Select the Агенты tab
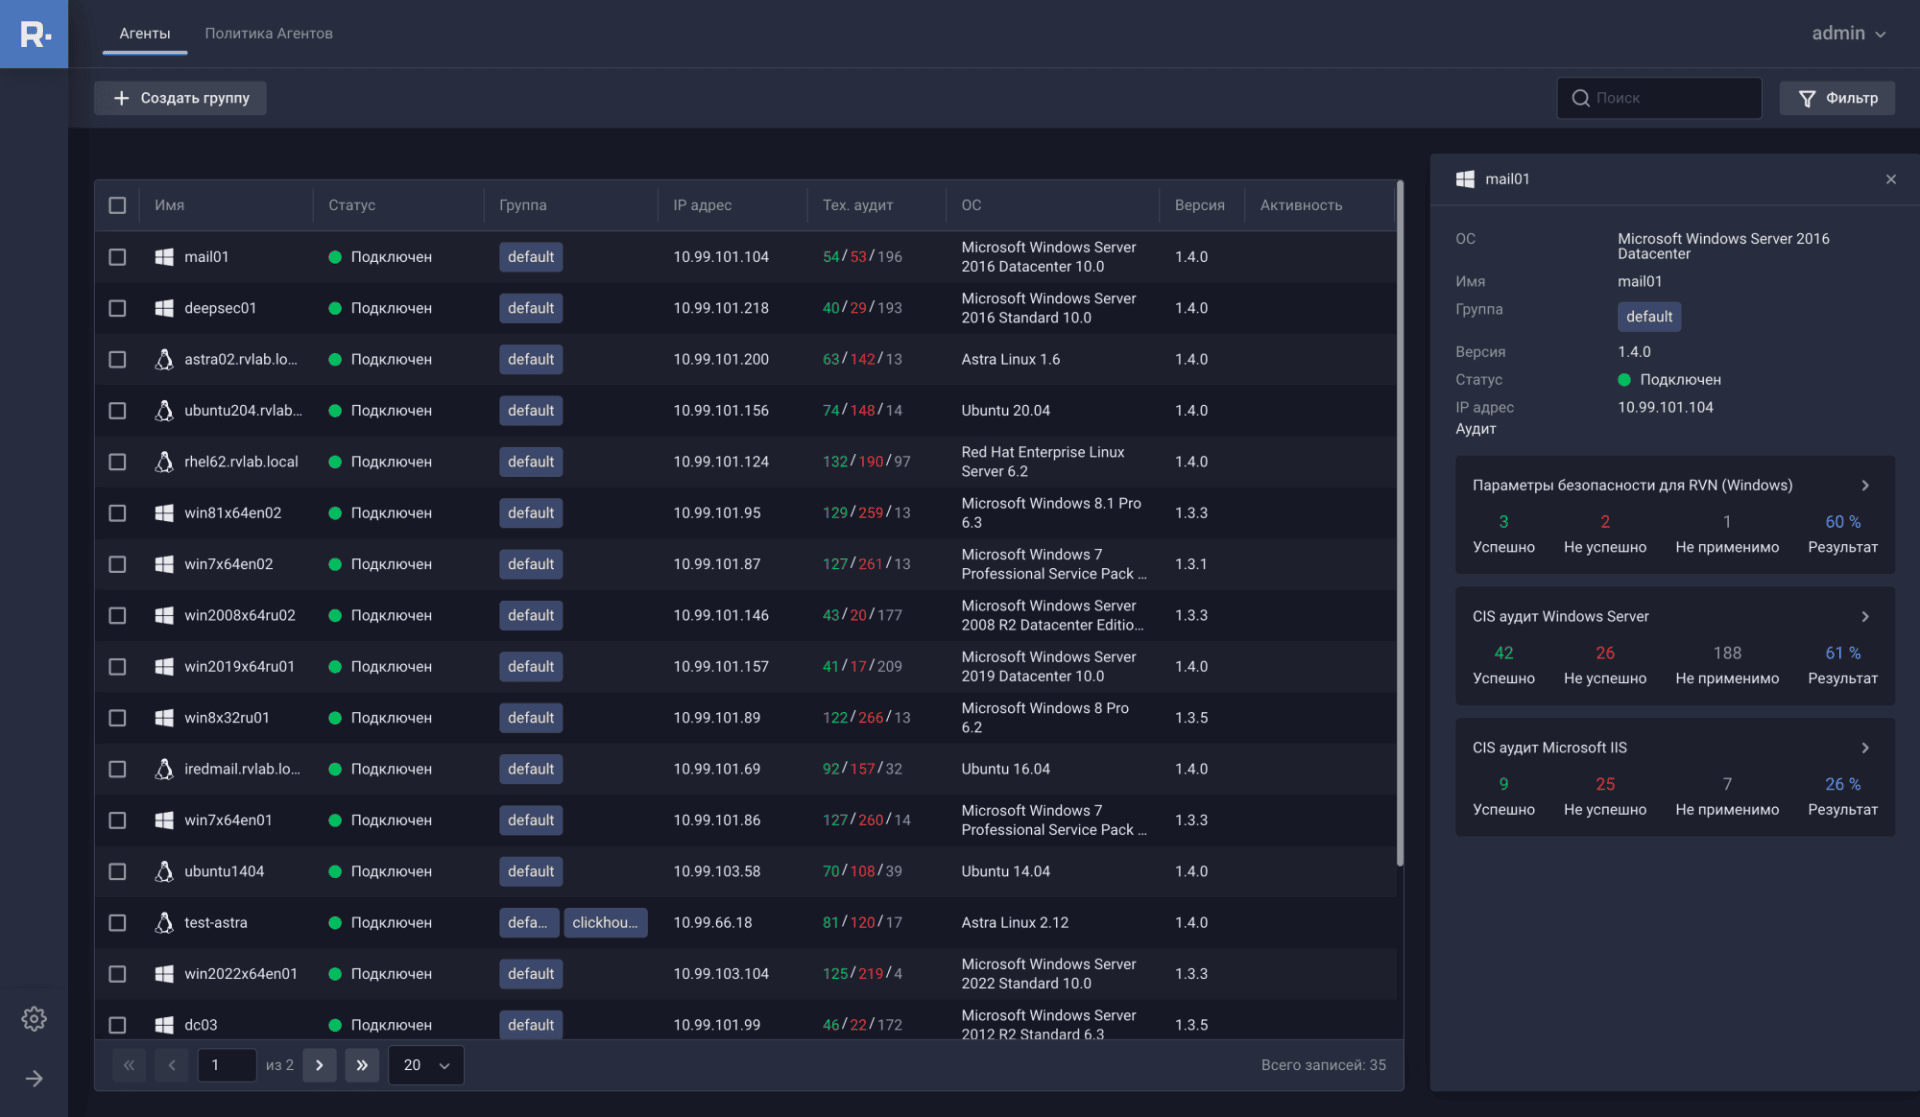The width and height of the screenshot is (1920, 1117). pyautogui.click(x=144, y=33)
